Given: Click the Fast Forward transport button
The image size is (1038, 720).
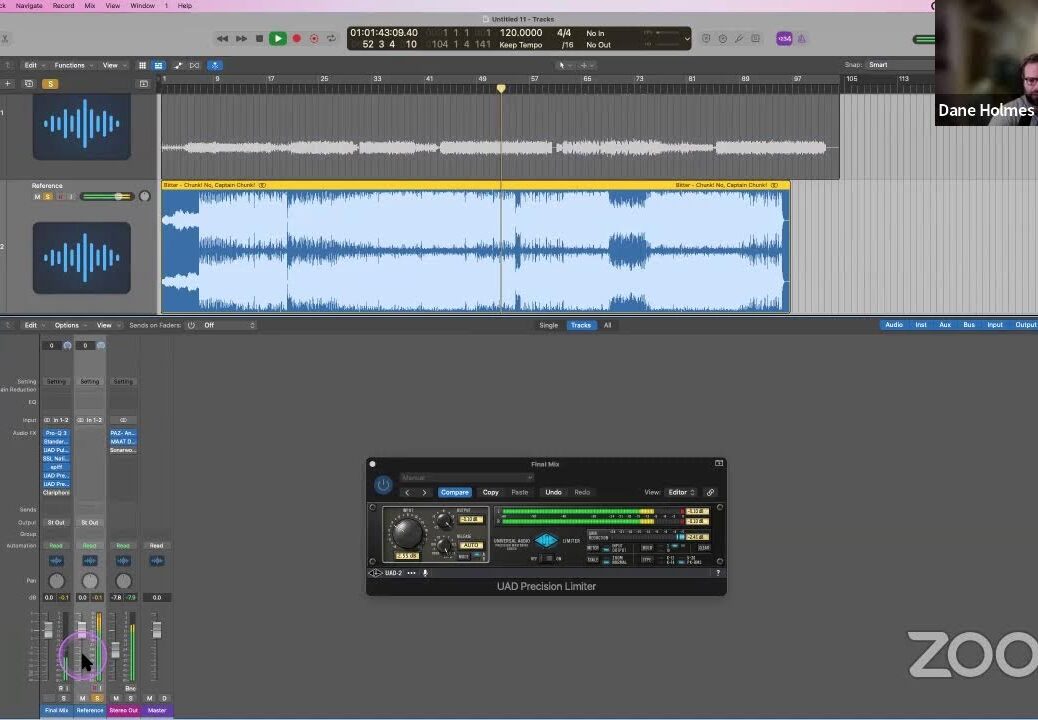Looking at the screenshot, I should (x=242, y=39).
